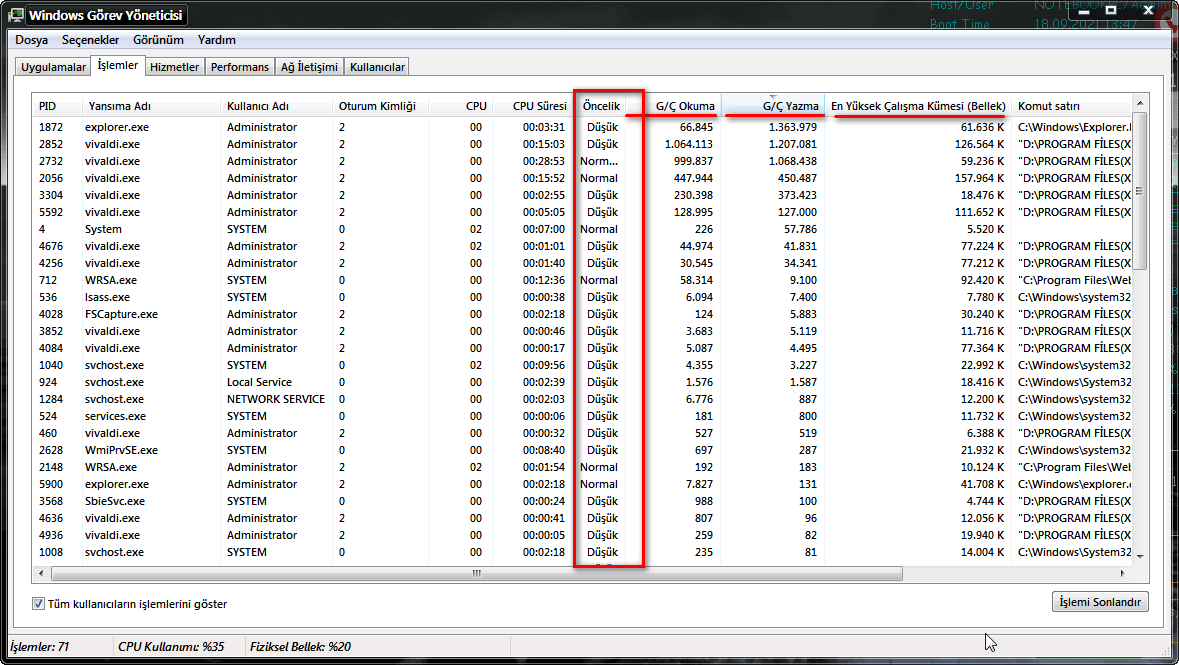1179x665 pixels.
Task: Select the FSCapture.exe process row
Action: (582, 314)
